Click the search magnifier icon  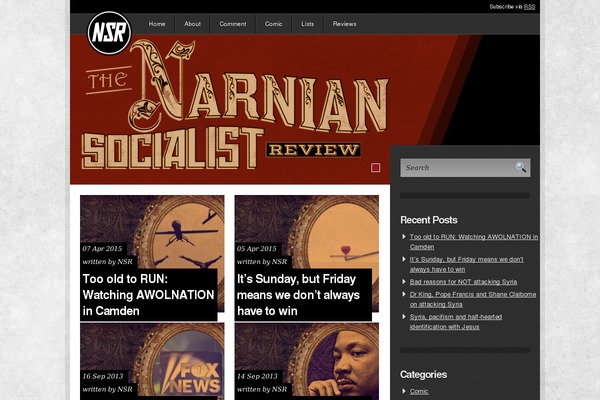click(520, 167)
